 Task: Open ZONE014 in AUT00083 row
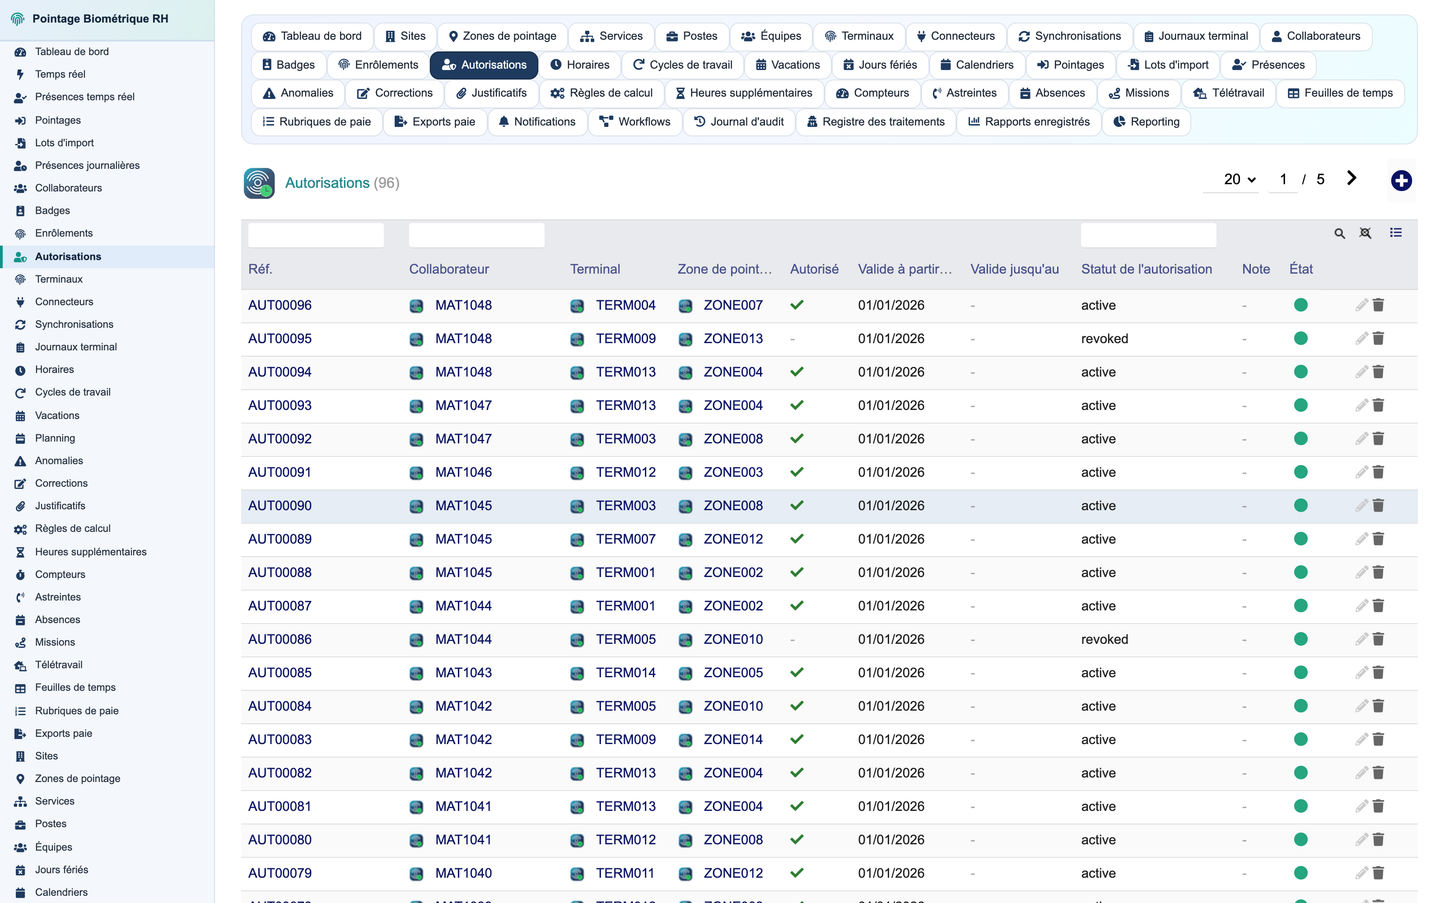pos(733,739)
